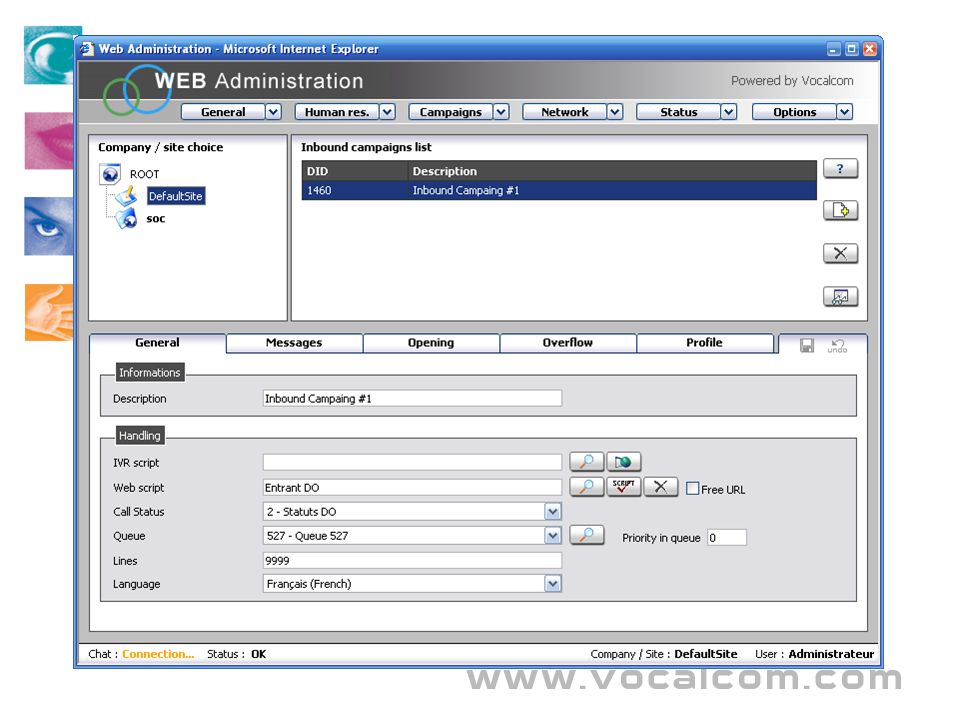
Task: Click the Network menu button
Action: 564,112
